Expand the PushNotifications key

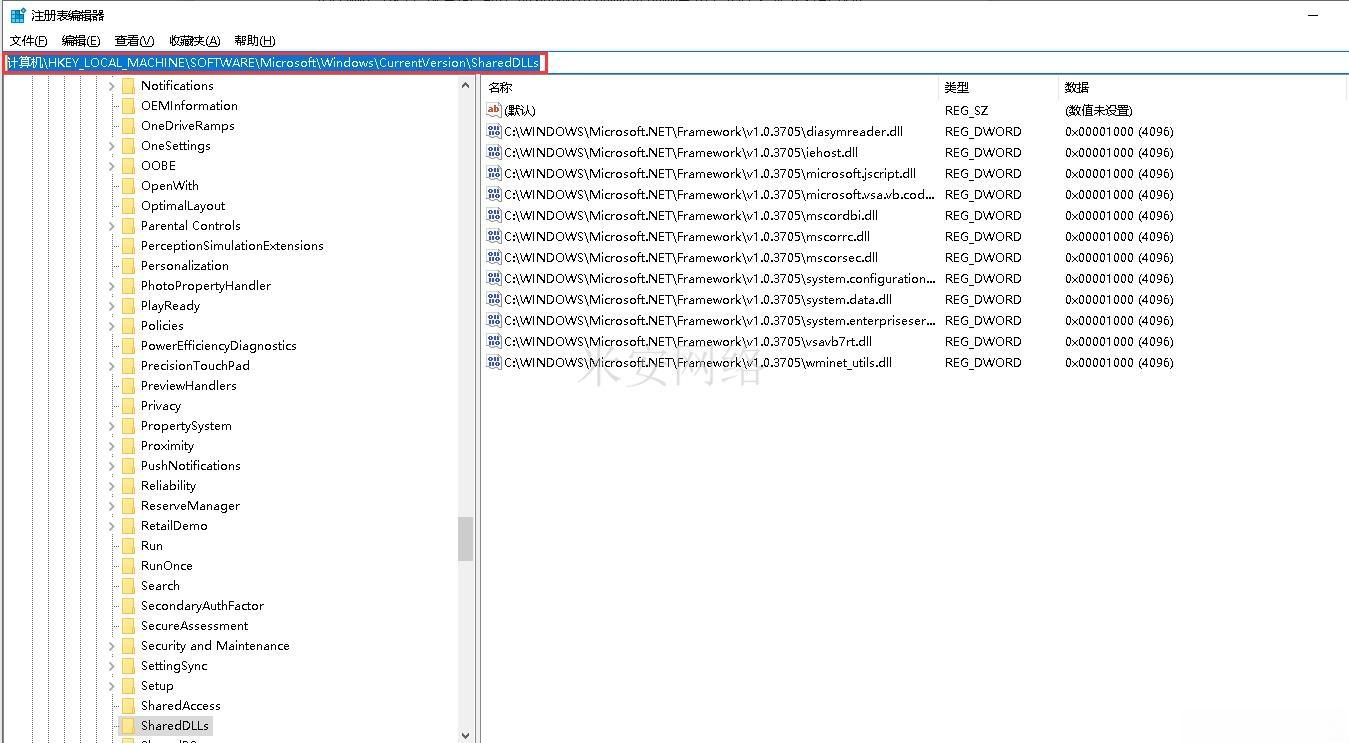coord(112,466)
